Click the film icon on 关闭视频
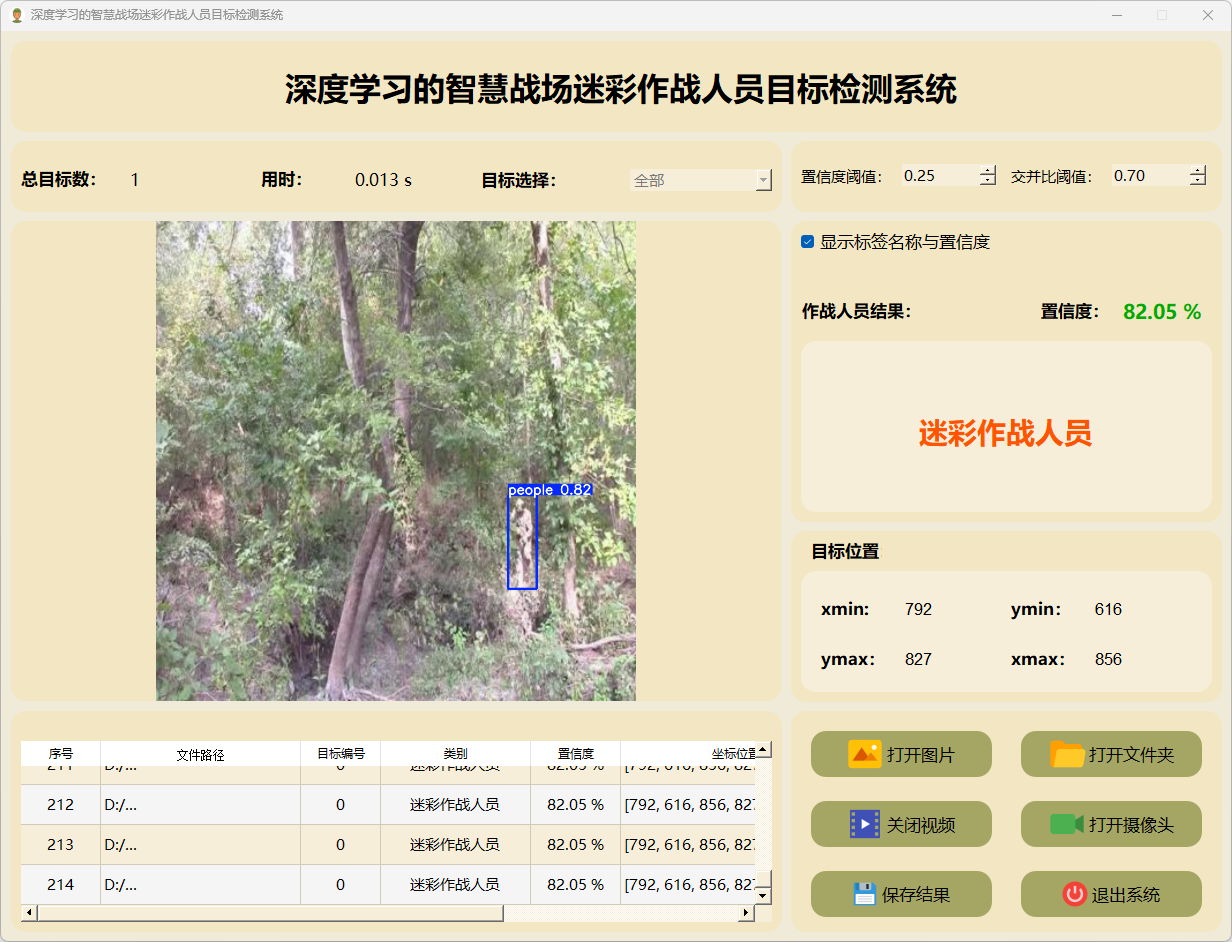Screen dimensions: 1232x942 pos(864,824)
